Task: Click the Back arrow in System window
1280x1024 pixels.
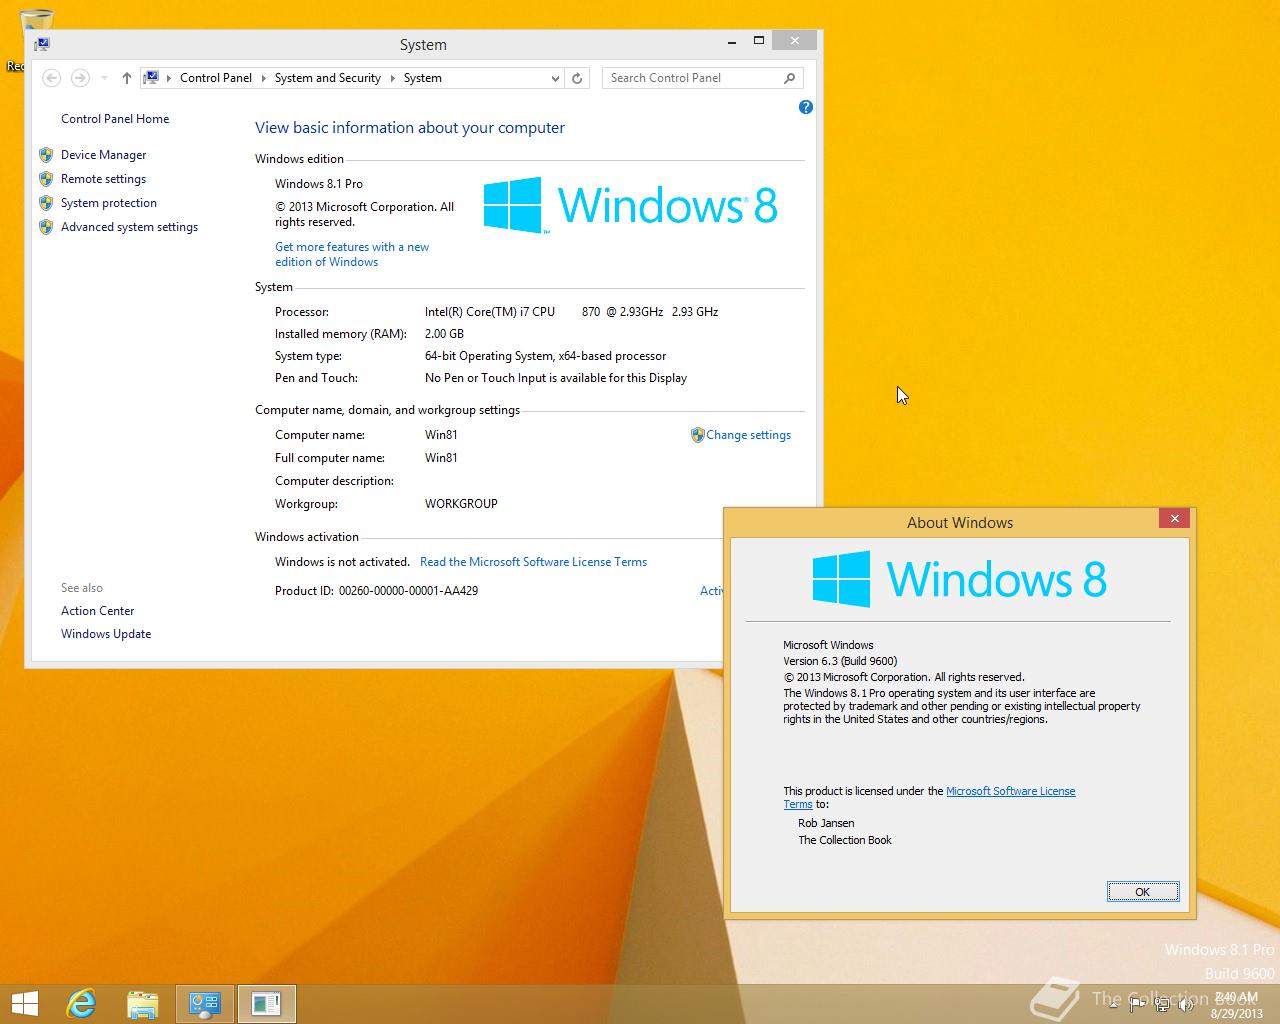Action: tap(52, 78)
